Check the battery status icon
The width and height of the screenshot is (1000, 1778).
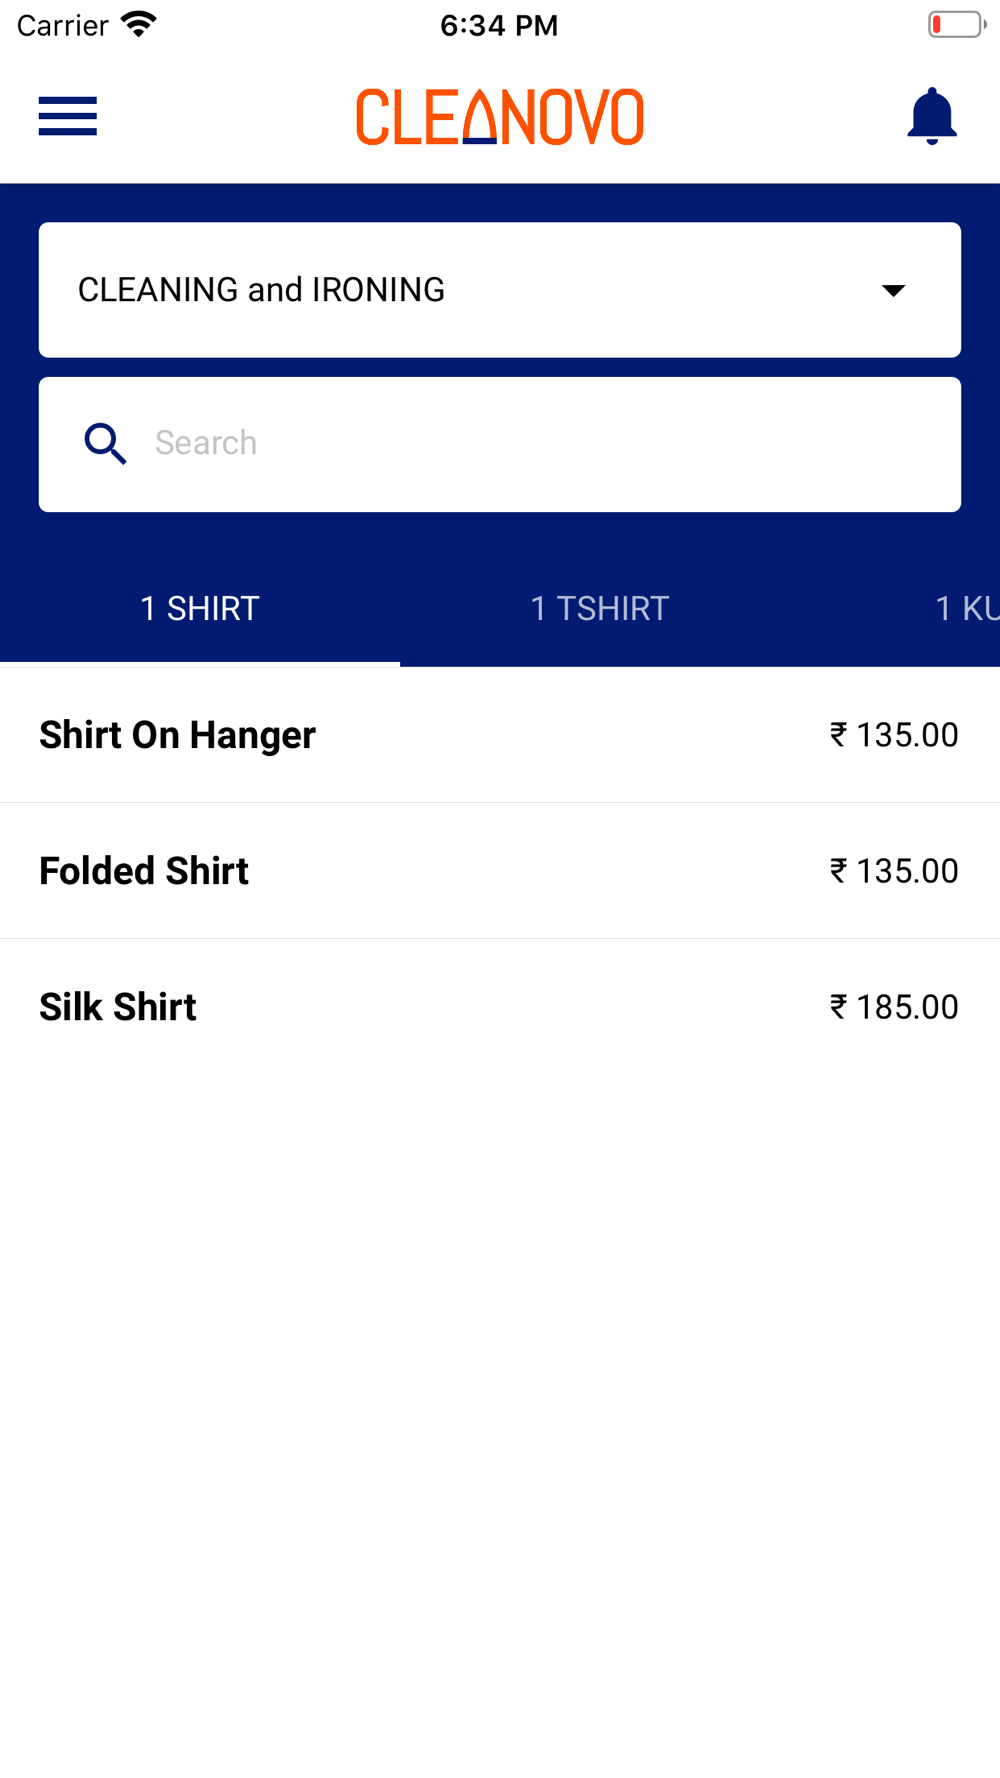957,24
